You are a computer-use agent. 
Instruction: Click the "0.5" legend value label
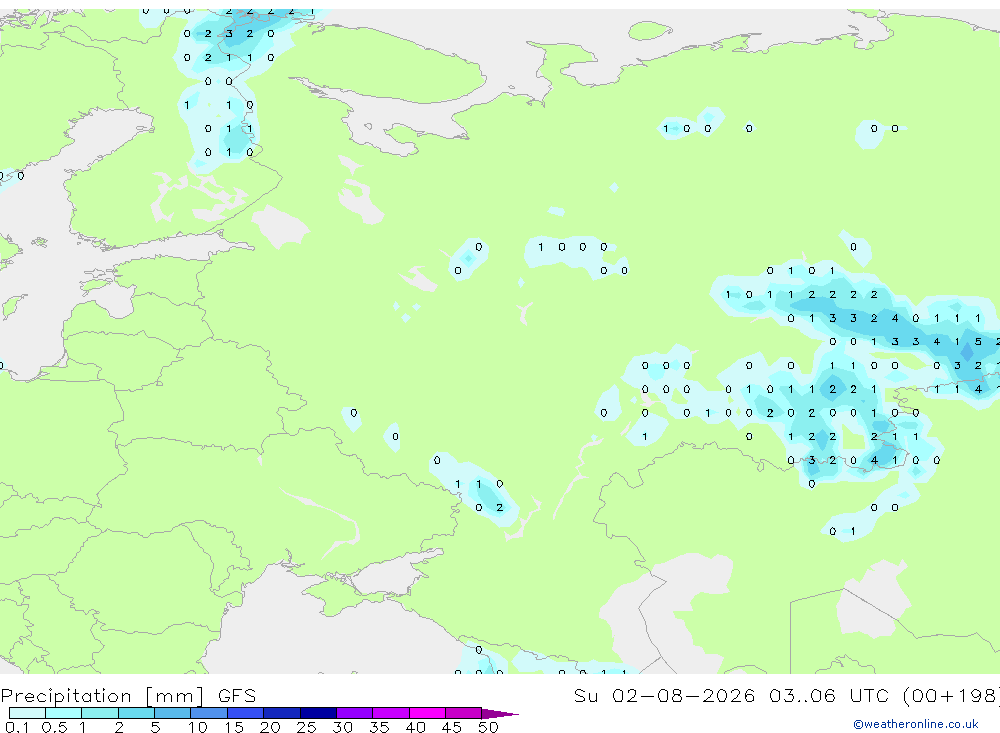tap(54, 727)
